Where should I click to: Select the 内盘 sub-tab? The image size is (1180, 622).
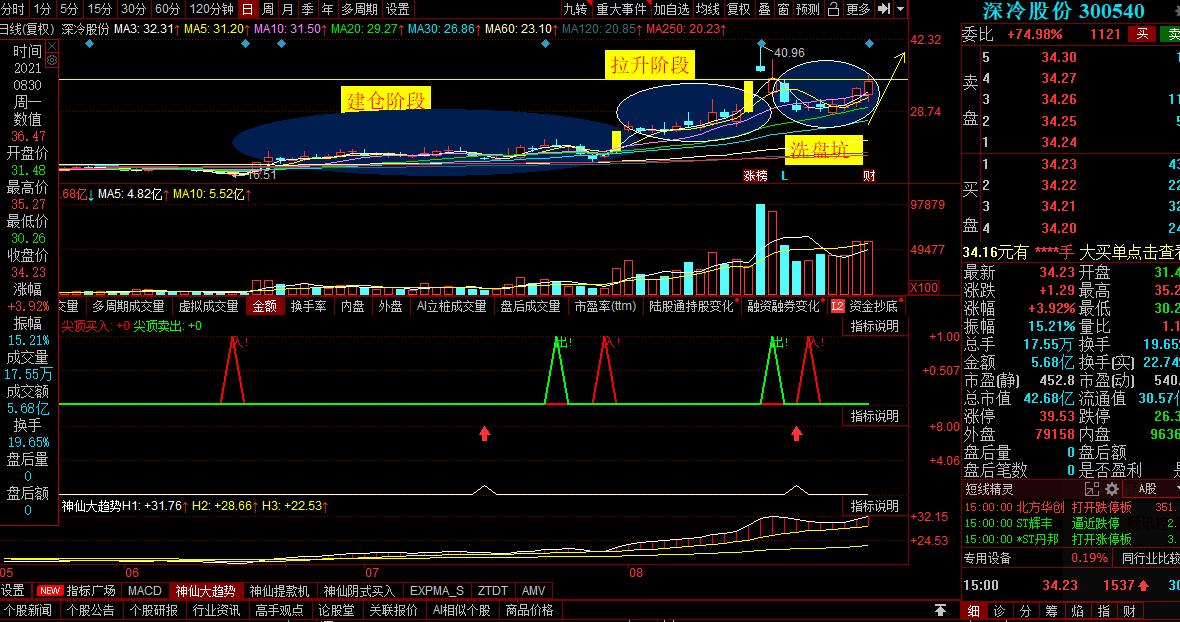tap(352, 306)
